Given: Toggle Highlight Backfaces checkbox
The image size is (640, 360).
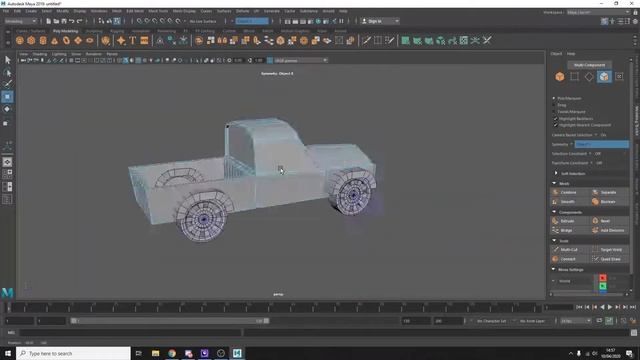Looking at the screenshot, I should pos(556,118).
